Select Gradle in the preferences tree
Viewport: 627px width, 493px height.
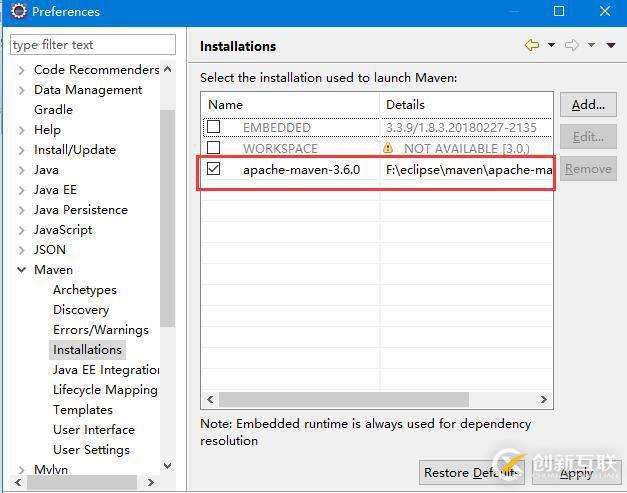[54, 110]
